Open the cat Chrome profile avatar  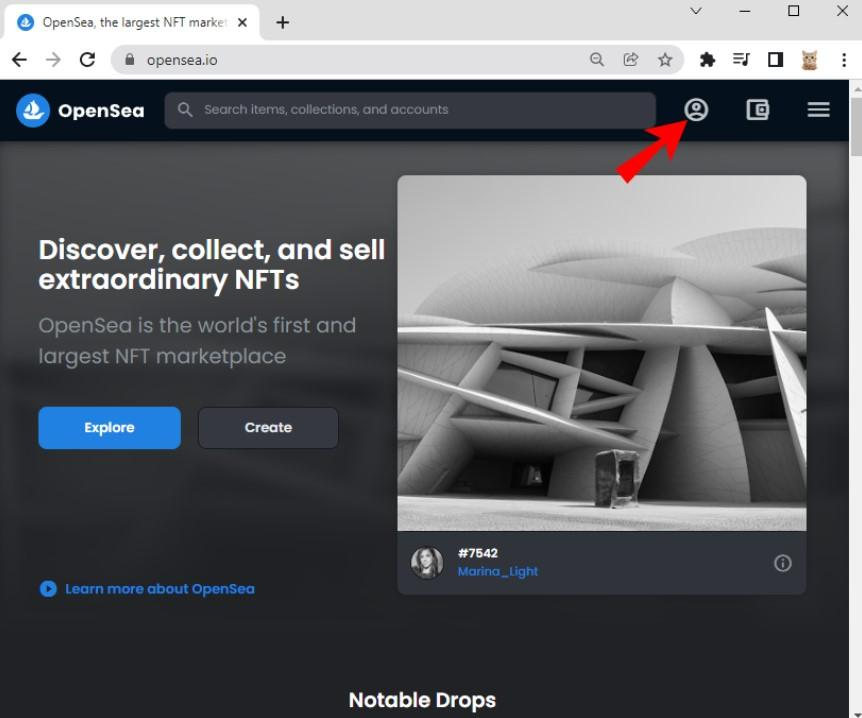click(809, 59)
